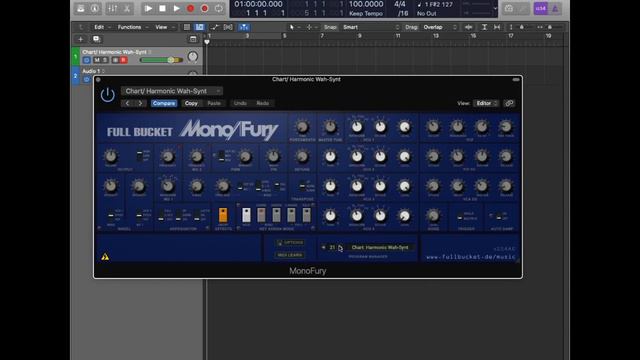Click the Compare button
This screenshot has width=640, height=360.
tap(164, 103)
